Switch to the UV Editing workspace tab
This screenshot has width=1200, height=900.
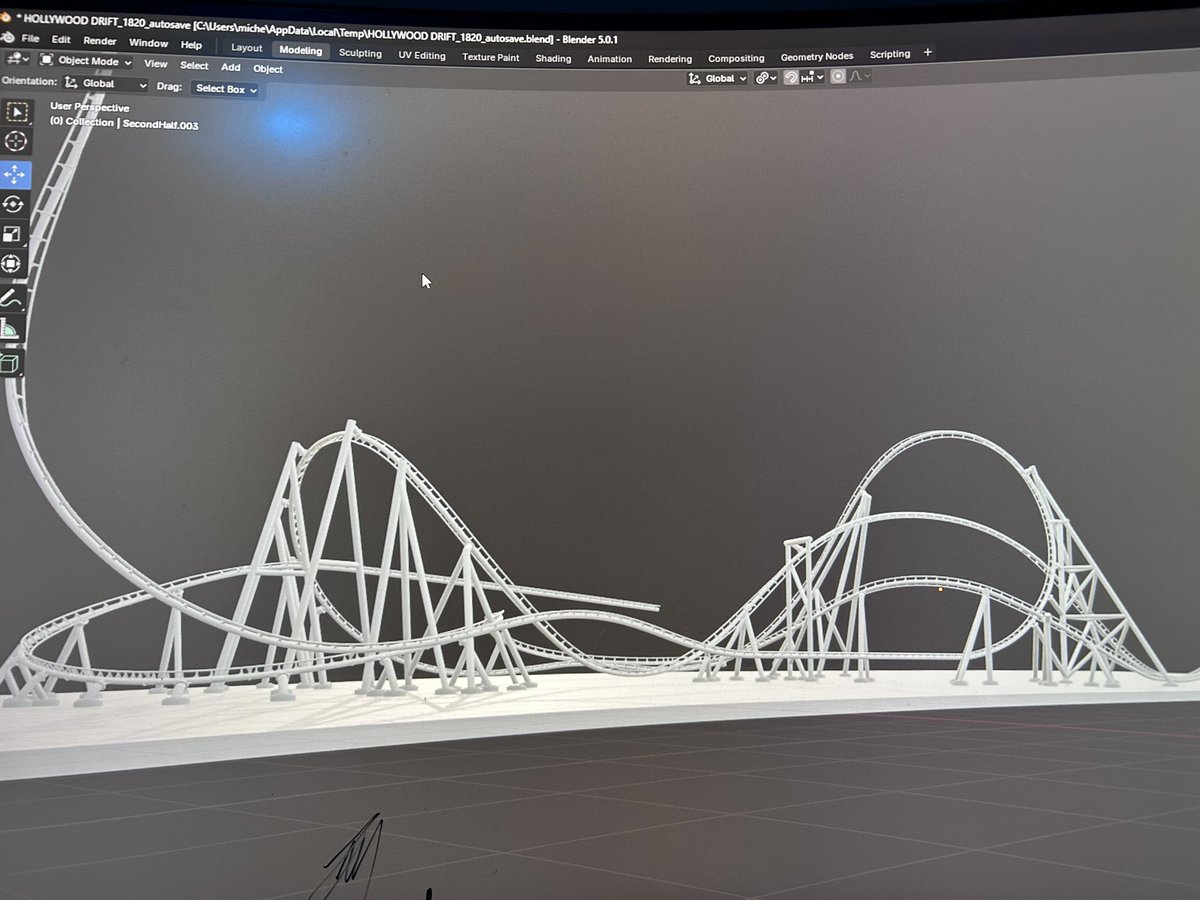pyautogui.click(x=422, y=55)
